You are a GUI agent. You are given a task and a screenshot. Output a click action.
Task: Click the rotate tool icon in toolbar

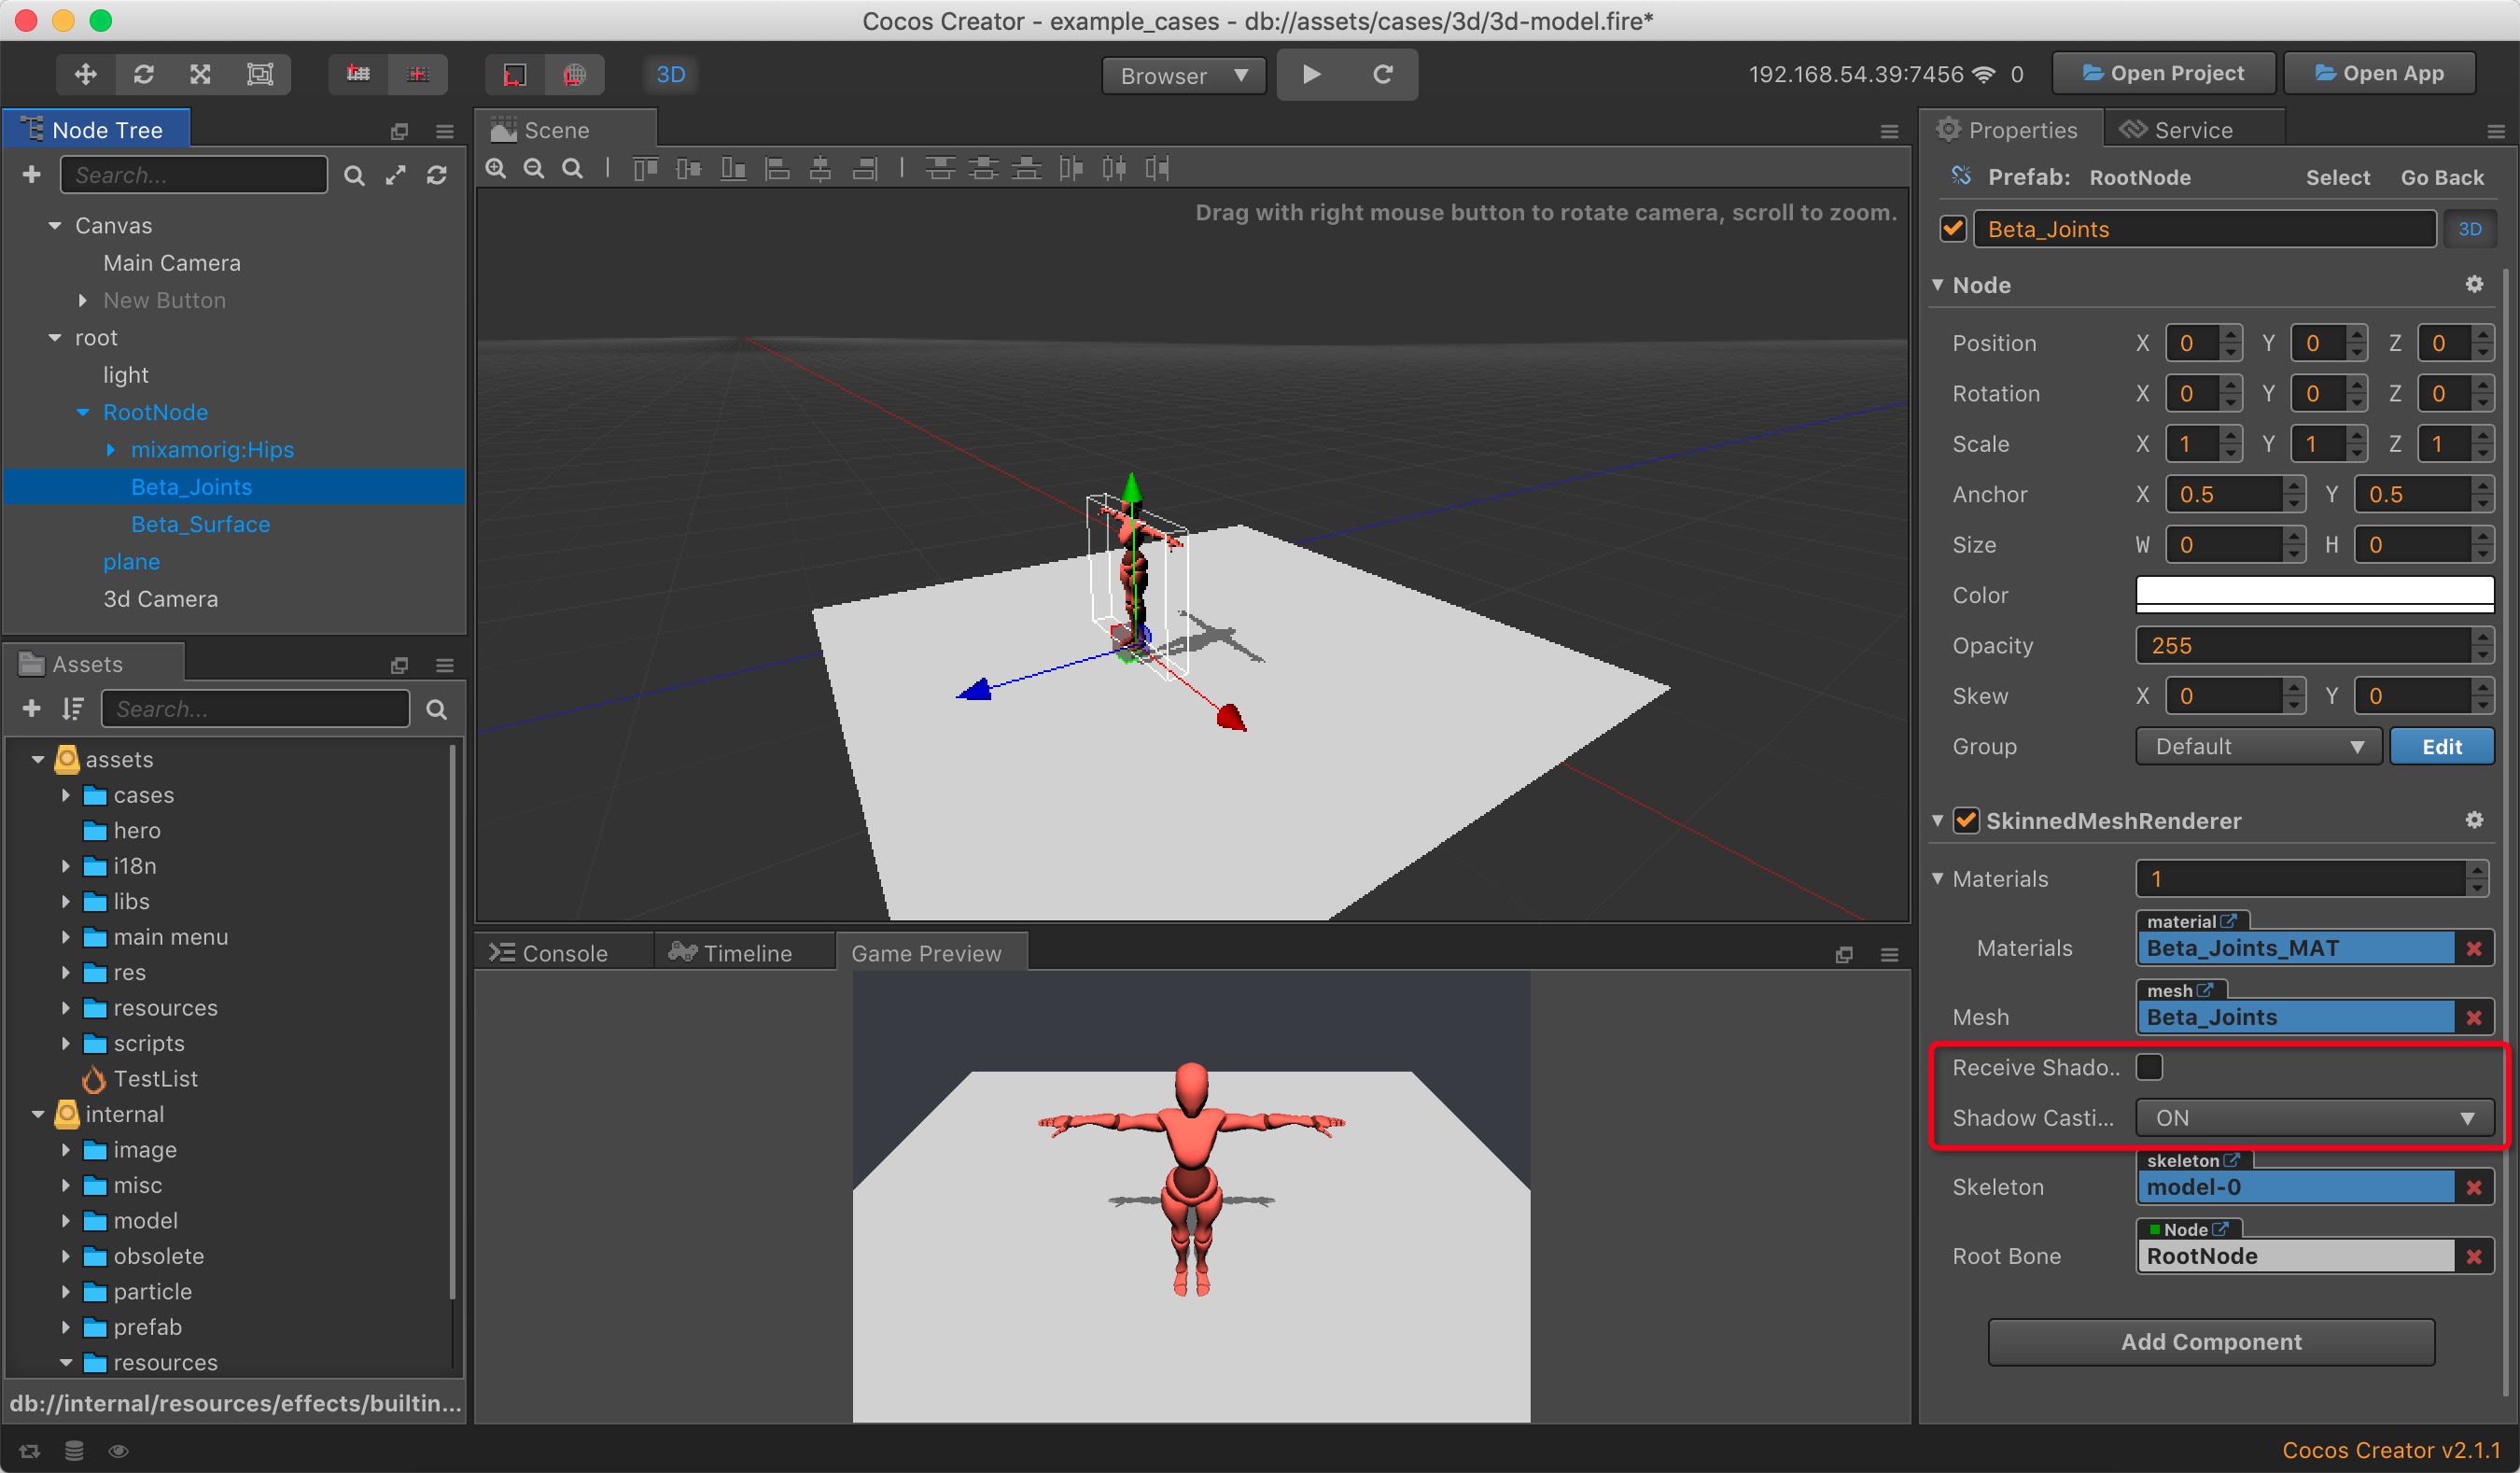point(144,74)
